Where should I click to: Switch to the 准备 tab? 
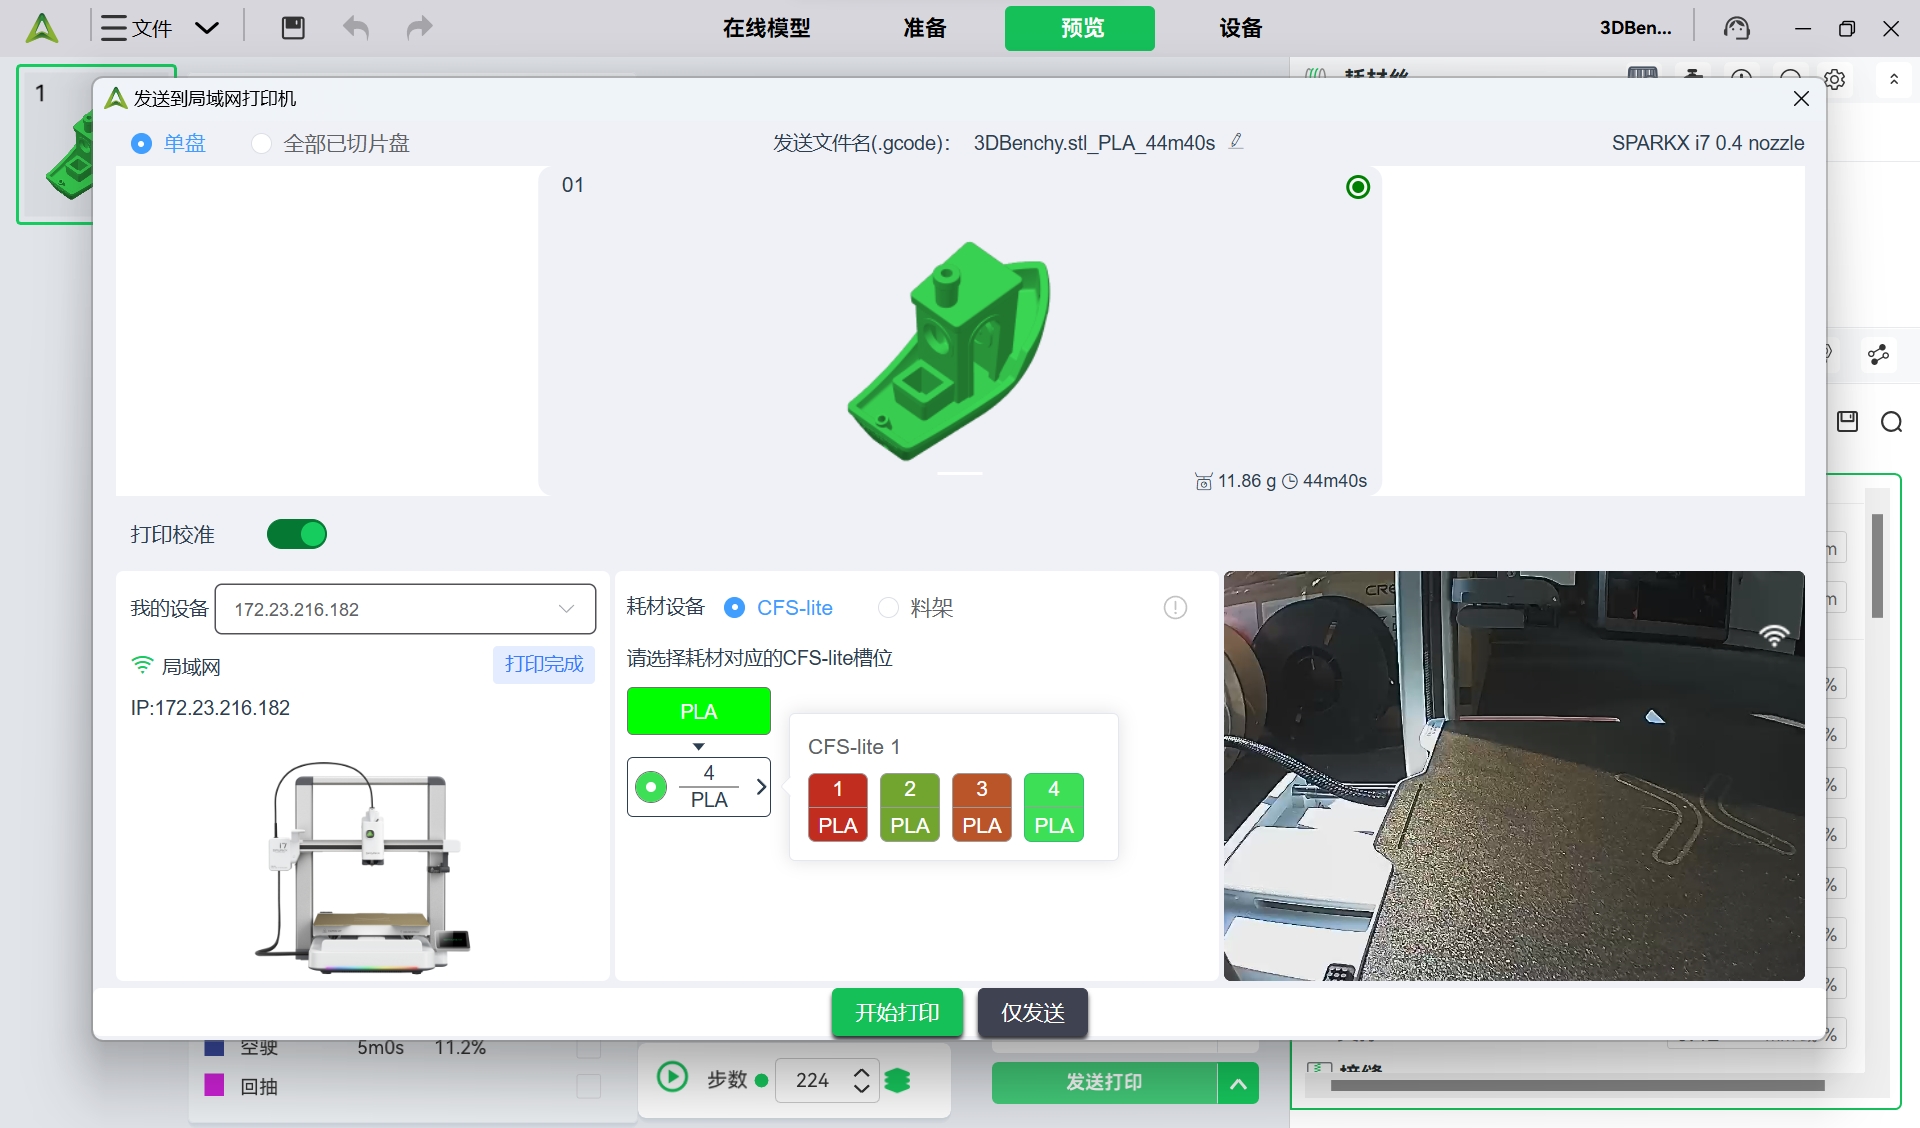(x=924, y=28)
